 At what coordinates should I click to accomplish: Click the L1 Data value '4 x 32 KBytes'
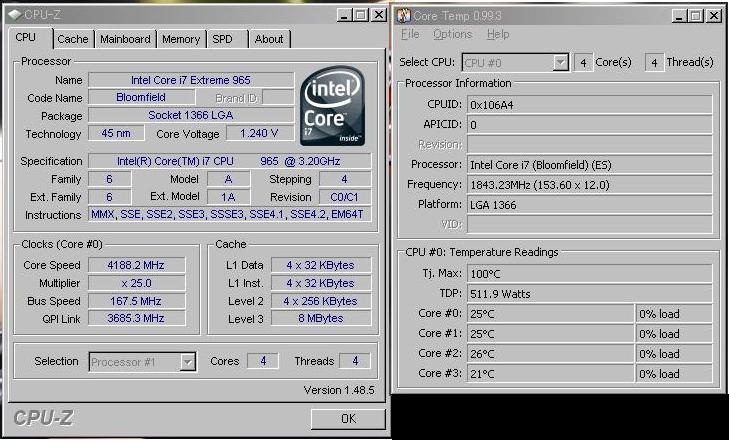click(321, 265)
